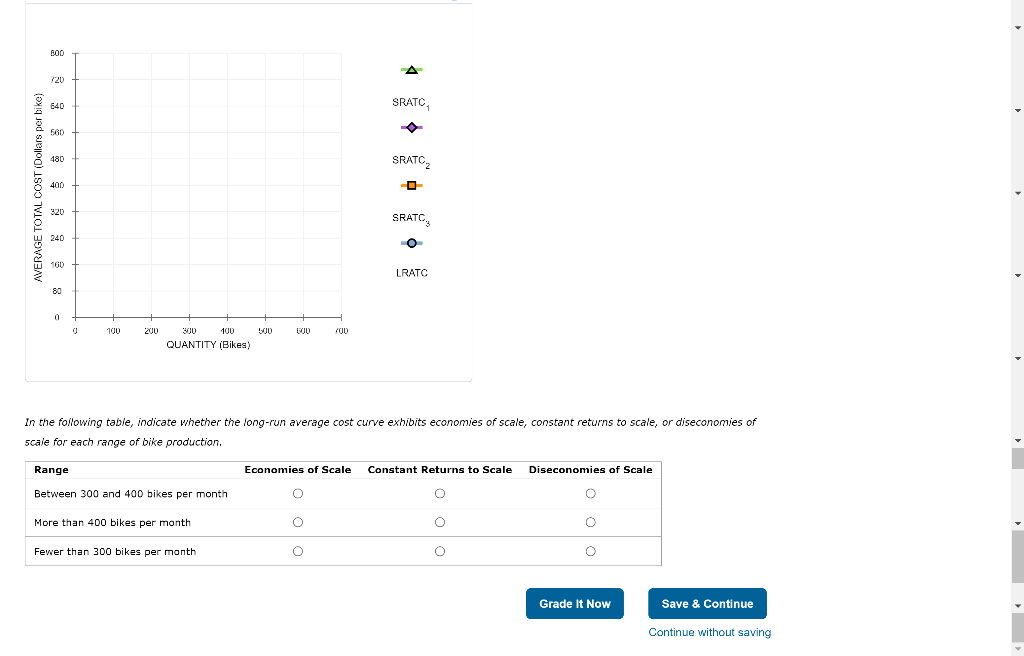The width and height of the screenshot is (1024, 656).
Task: Select the purple SRATC2 diamond legend marker
Action: click(411, 127)
